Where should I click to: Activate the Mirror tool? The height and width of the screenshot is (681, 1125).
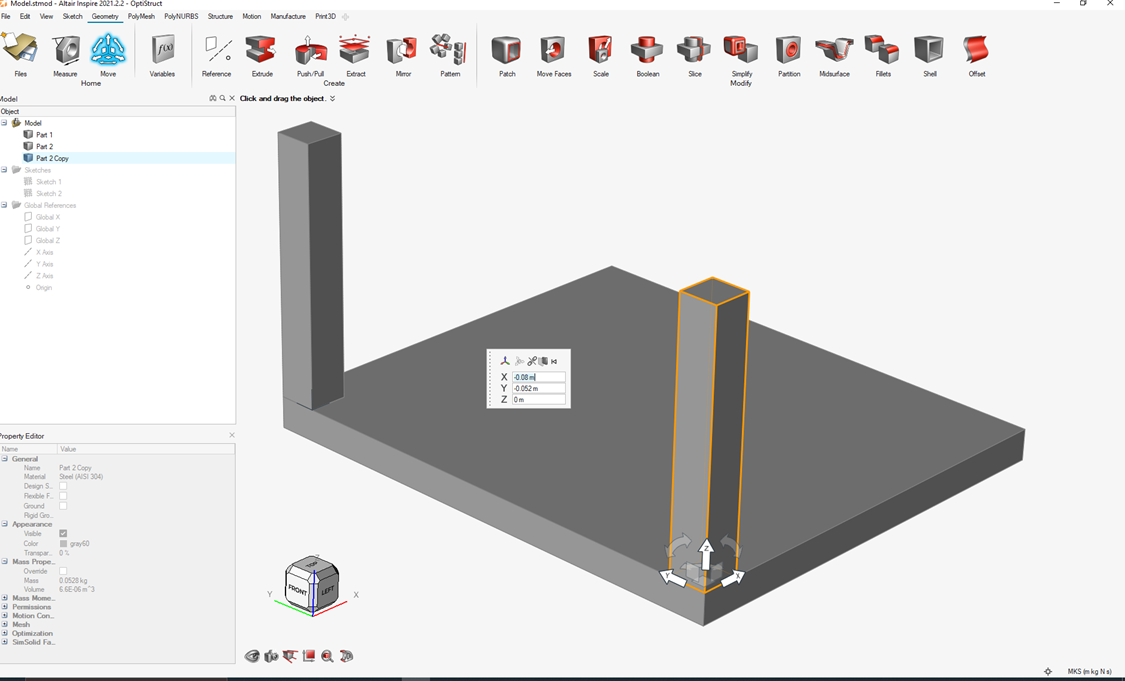[x=402, y=50]
